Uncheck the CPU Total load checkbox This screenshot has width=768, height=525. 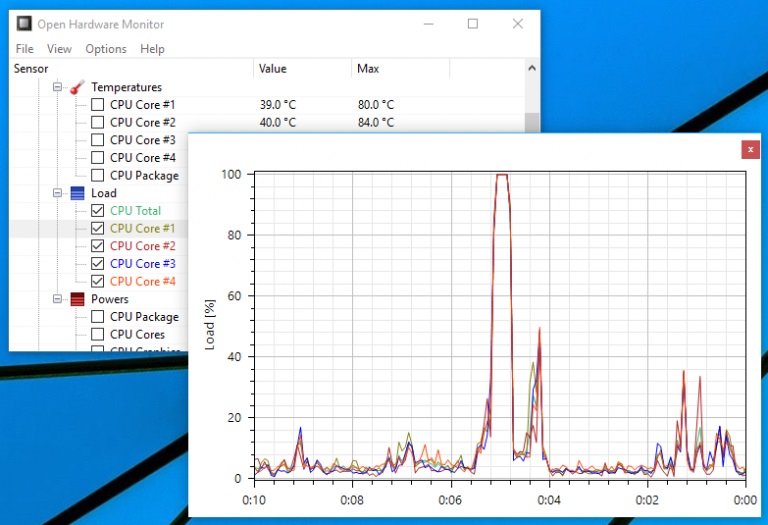tap(97, 211)
